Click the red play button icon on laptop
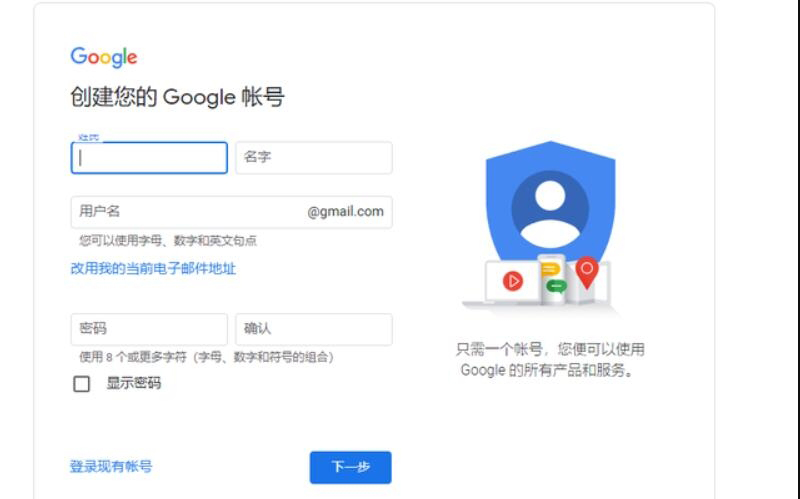The image size is (800, 499). [513, 281]
